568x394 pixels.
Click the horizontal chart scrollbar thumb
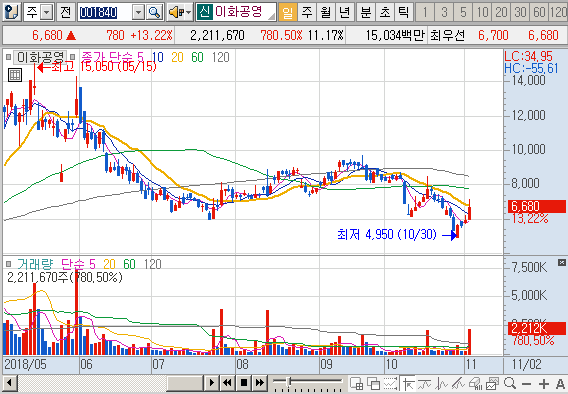(185, 383)
